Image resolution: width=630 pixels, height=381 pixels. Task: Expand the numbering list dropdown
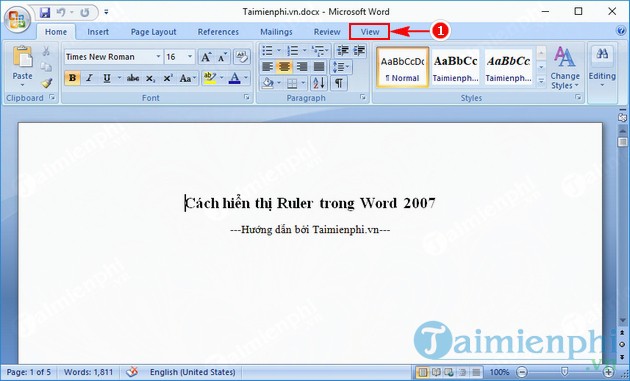tap(304, 51)
